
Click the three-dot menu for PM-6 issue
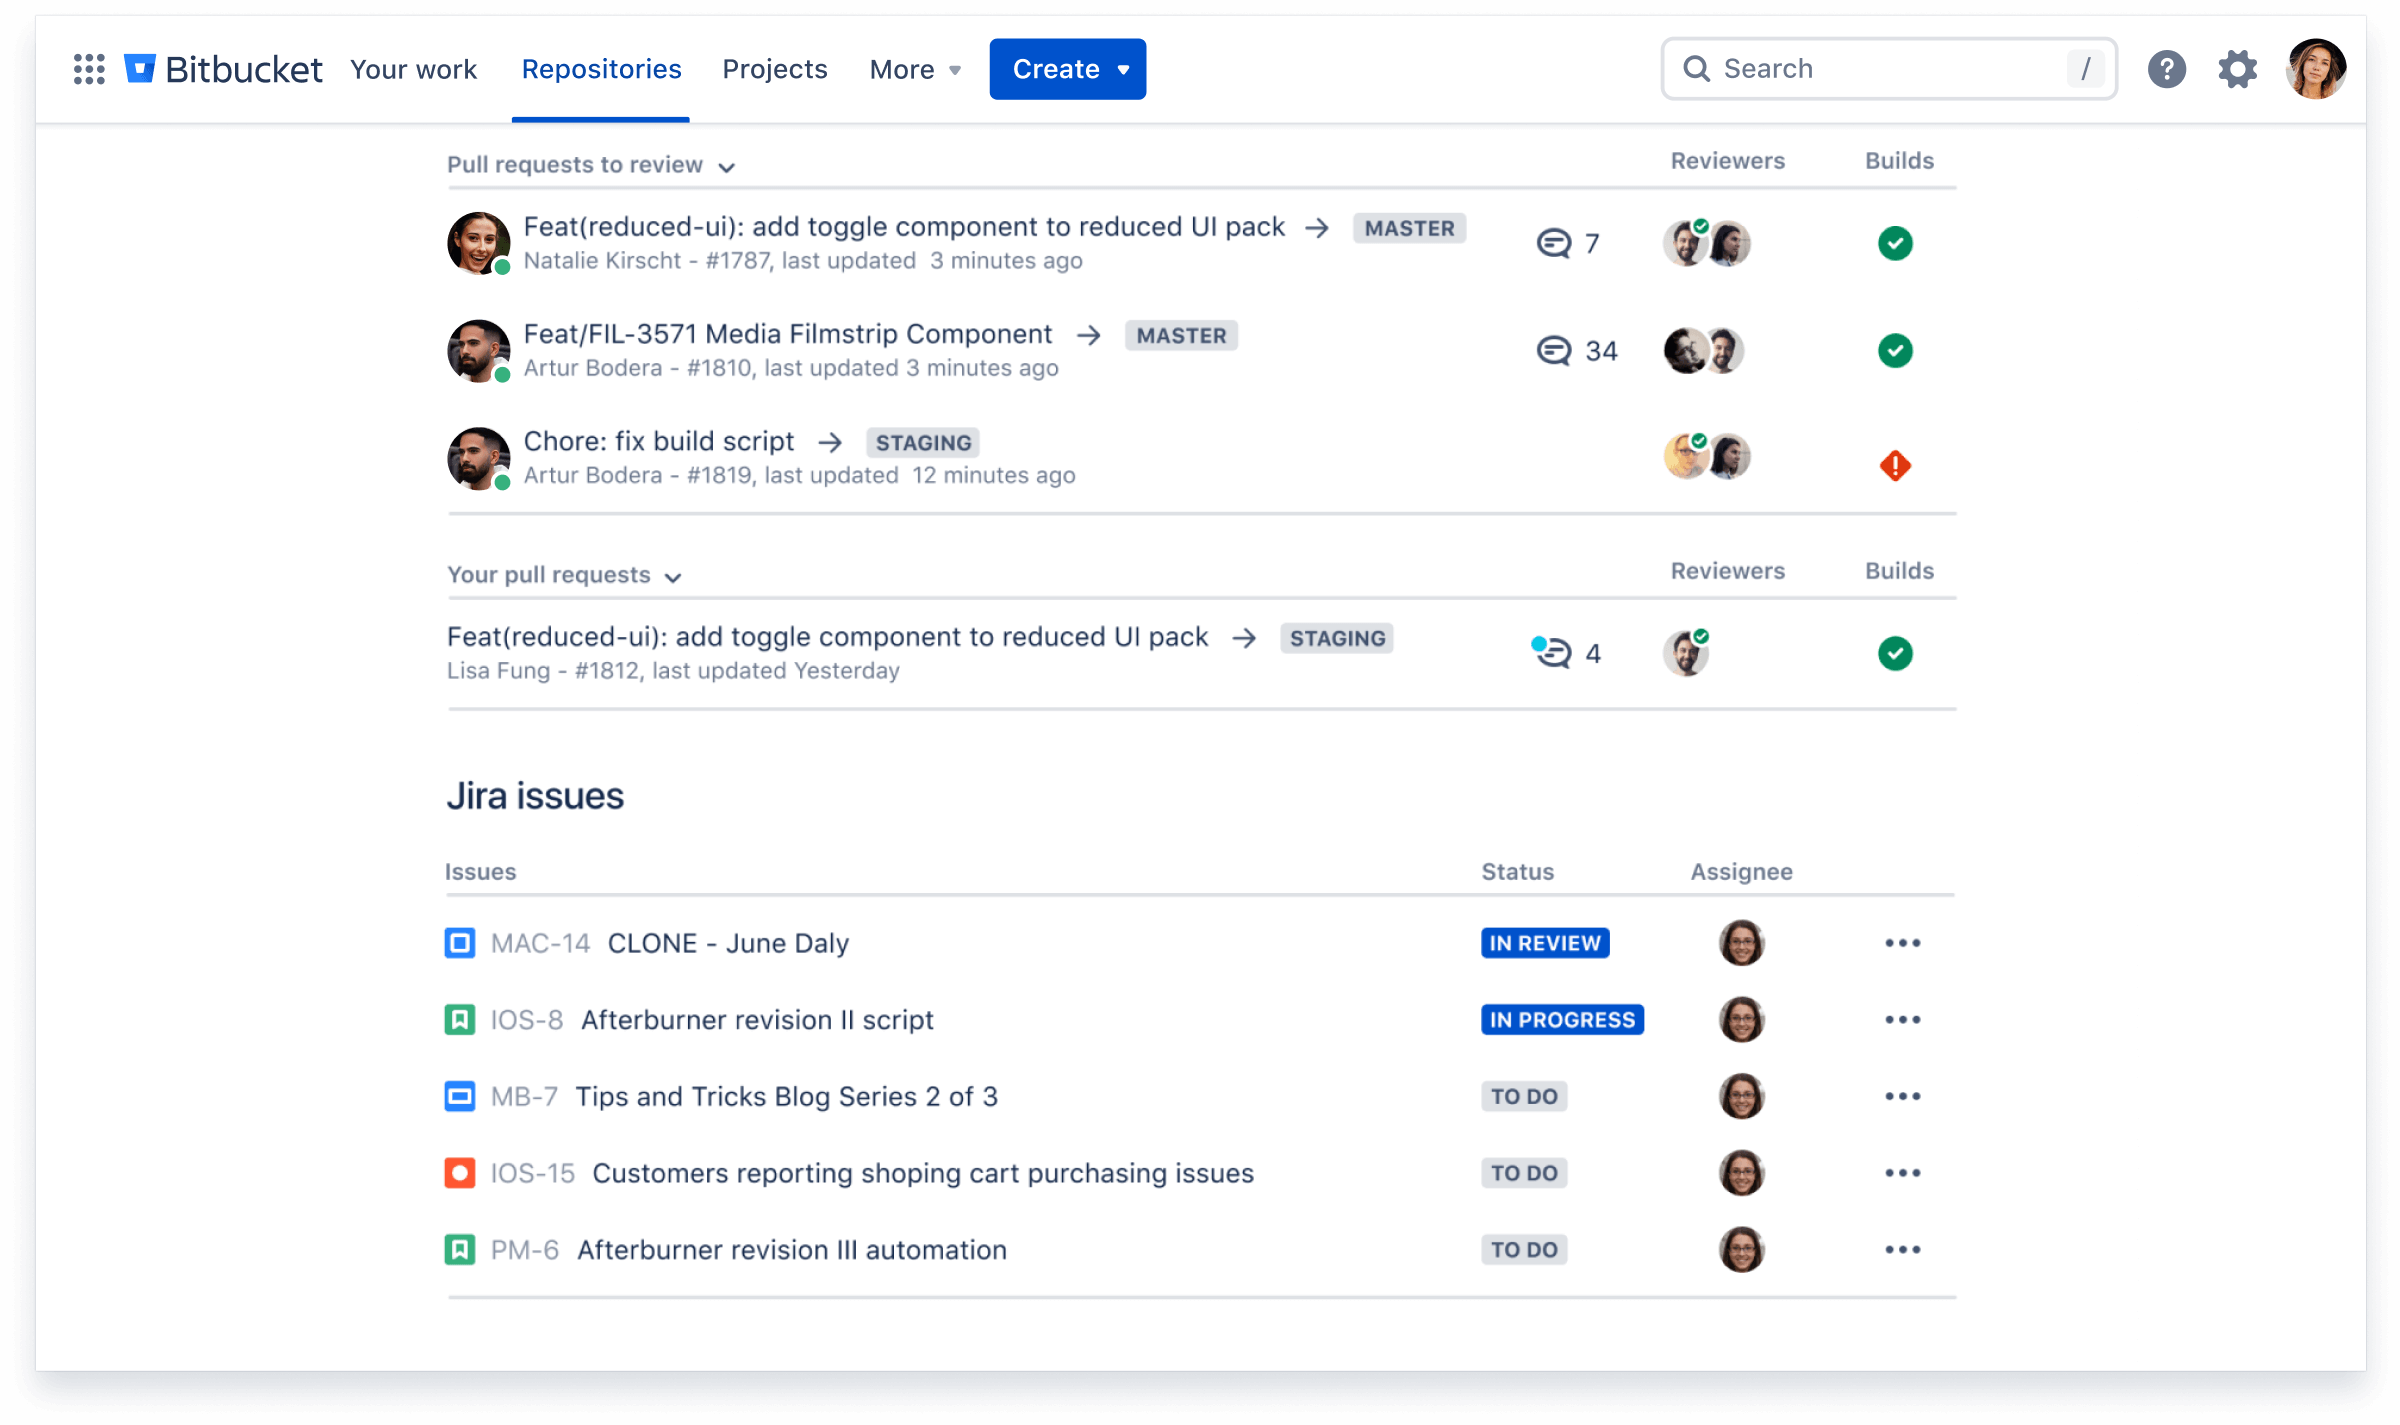click(1903, 1249)
